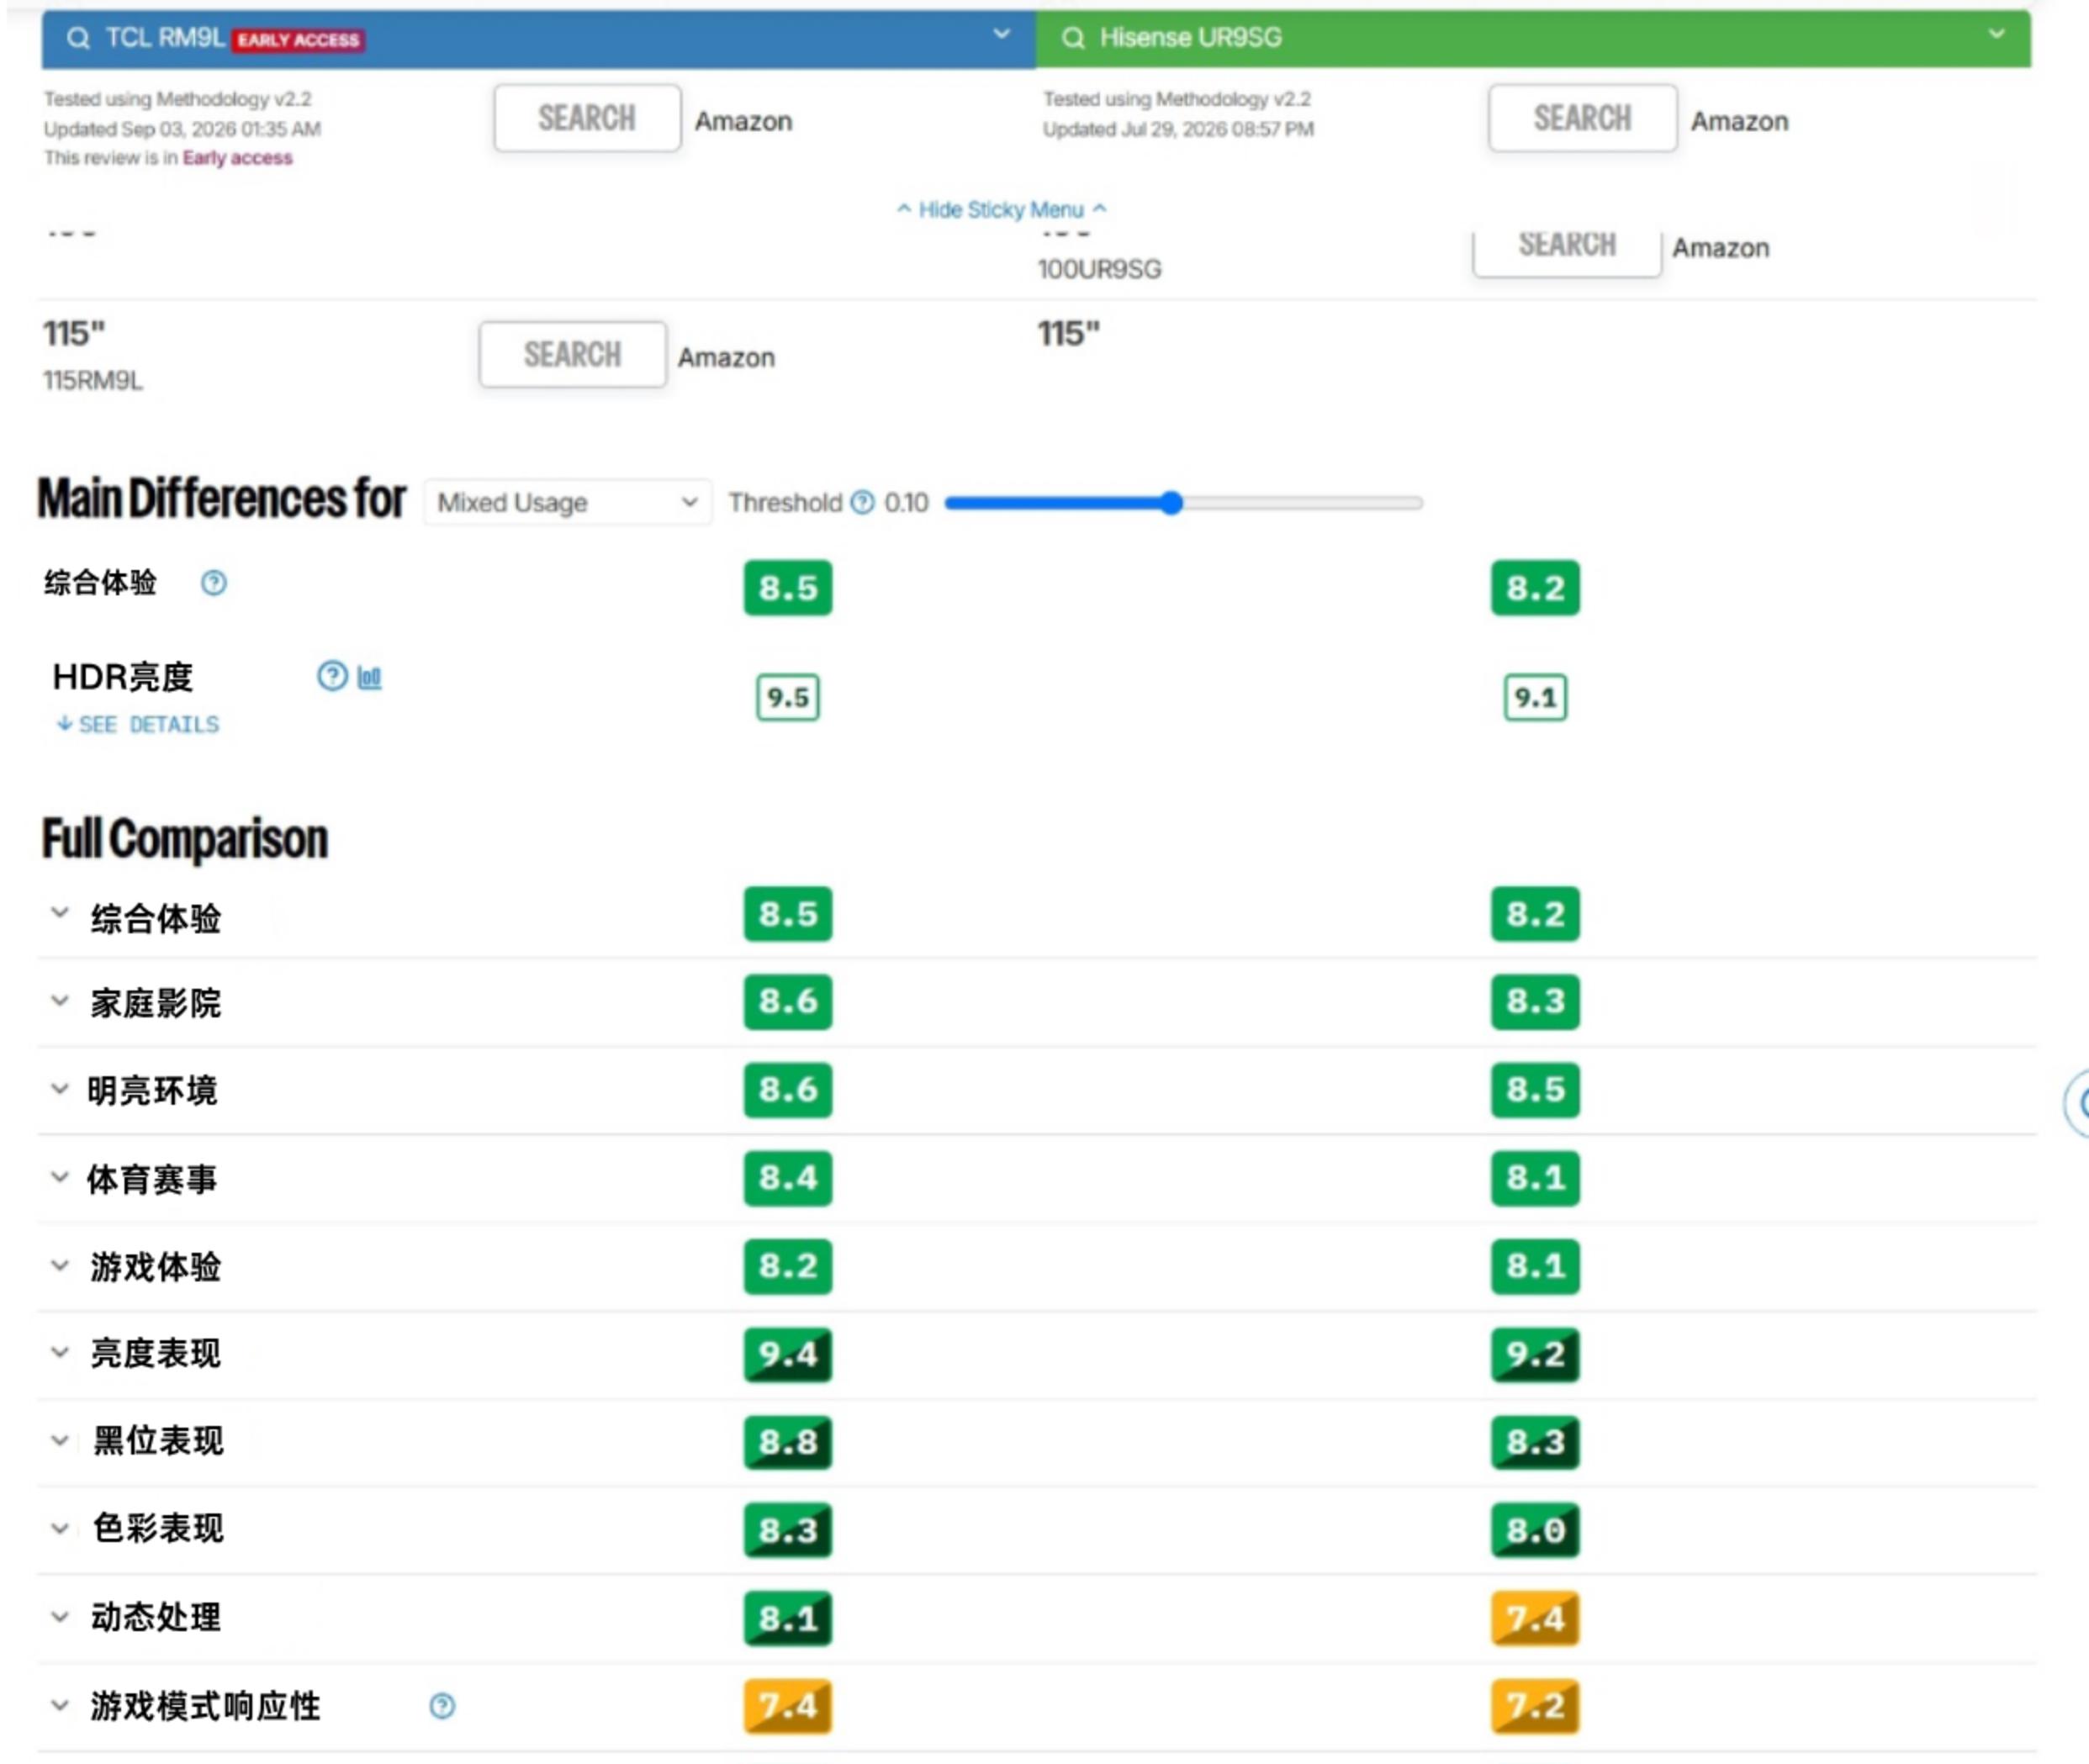Click SEARCH for the 115RM9L model
Screen dimensions: 2089x1764
(x=572, y=354)
